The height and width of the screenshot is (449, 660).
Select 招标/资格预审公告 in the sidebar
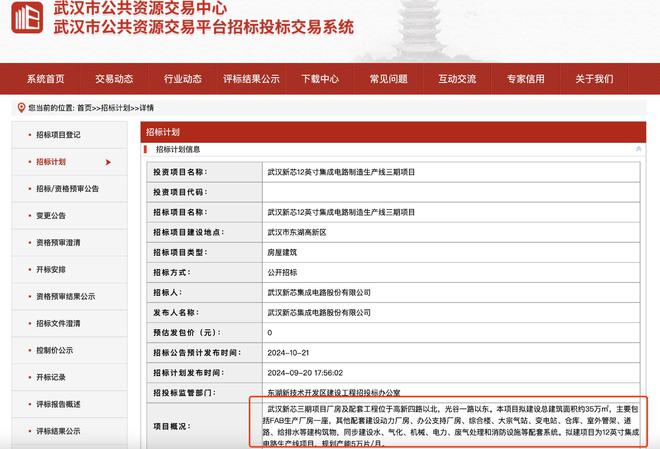[x=67, y=189]
